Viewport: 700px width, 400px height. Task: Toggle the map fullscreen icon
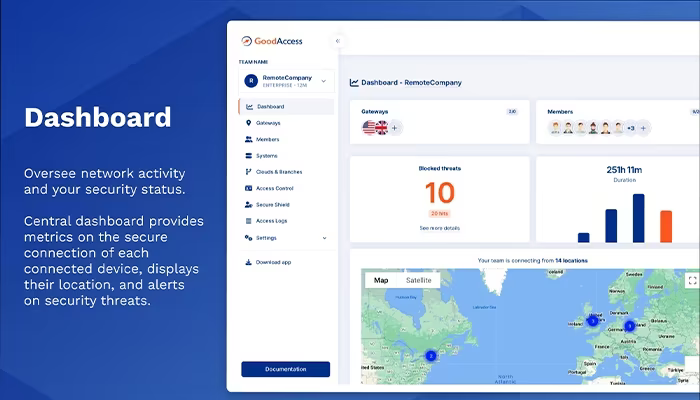pyautogui.click(x=692, y=280)
